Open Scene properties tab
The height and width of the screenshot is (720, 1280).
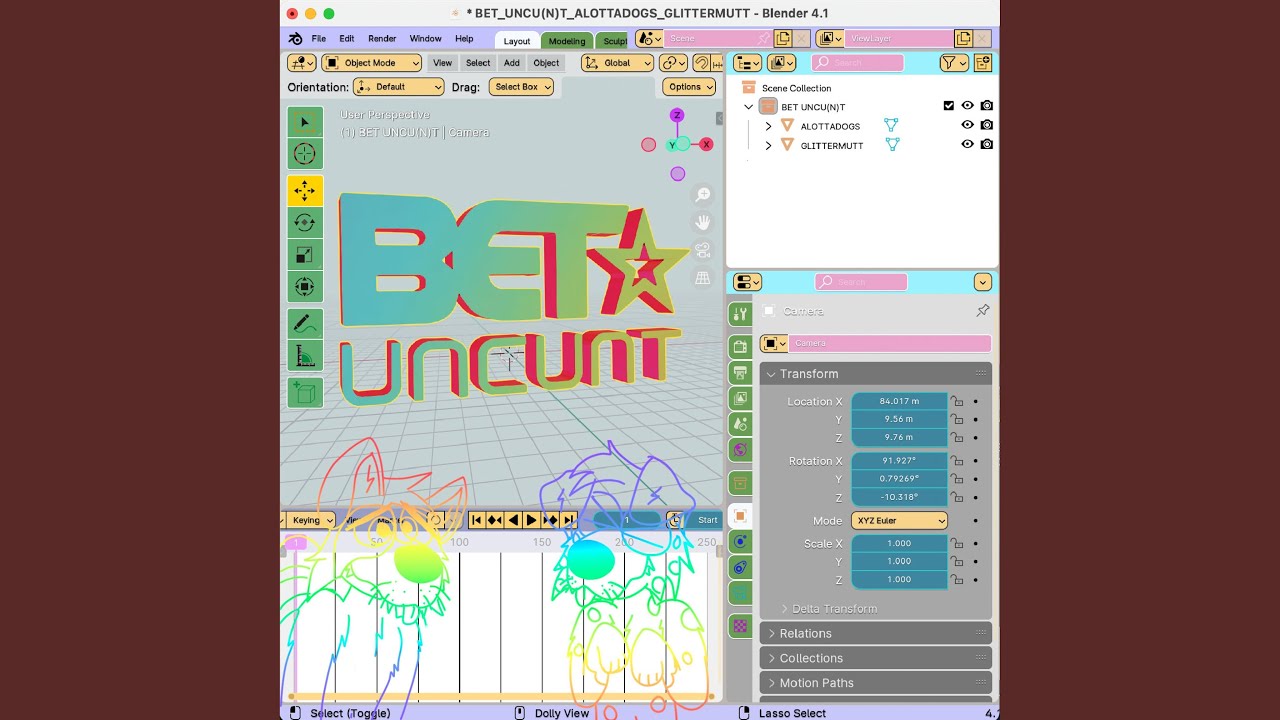tap(740, 424)
